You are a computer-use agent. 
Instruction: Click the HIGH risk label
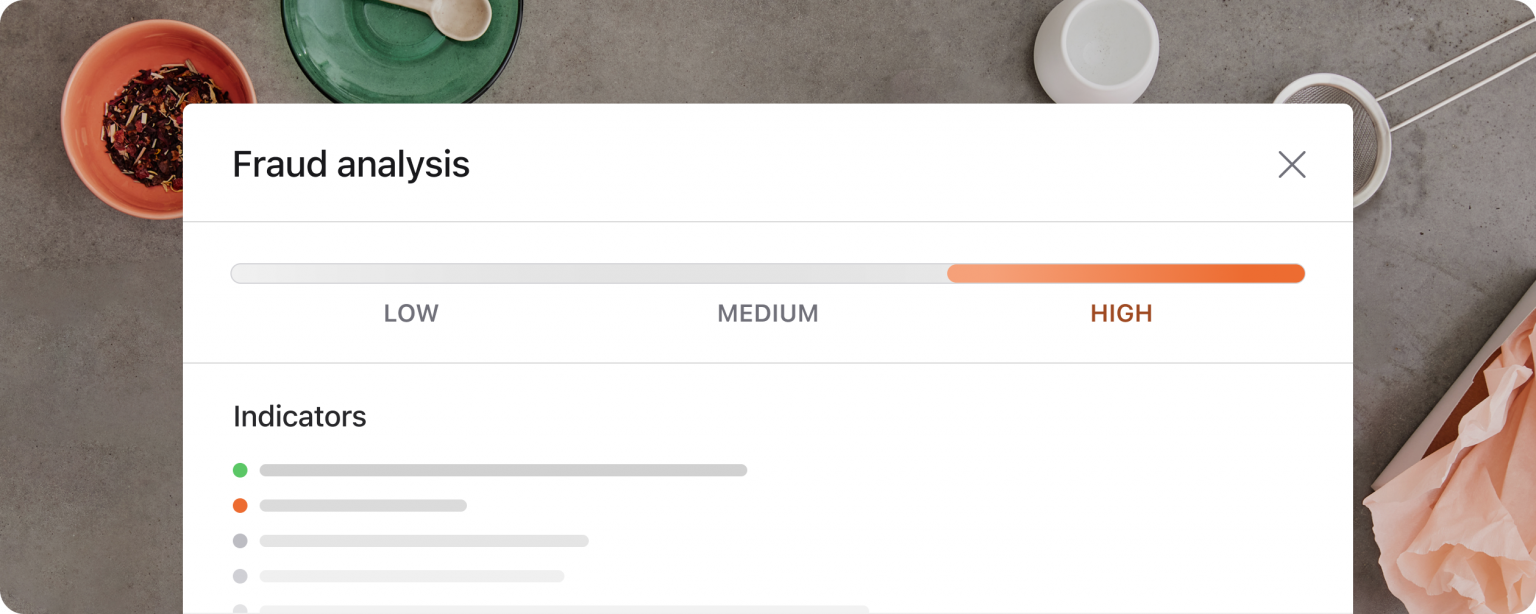[x=1123, y=313]
